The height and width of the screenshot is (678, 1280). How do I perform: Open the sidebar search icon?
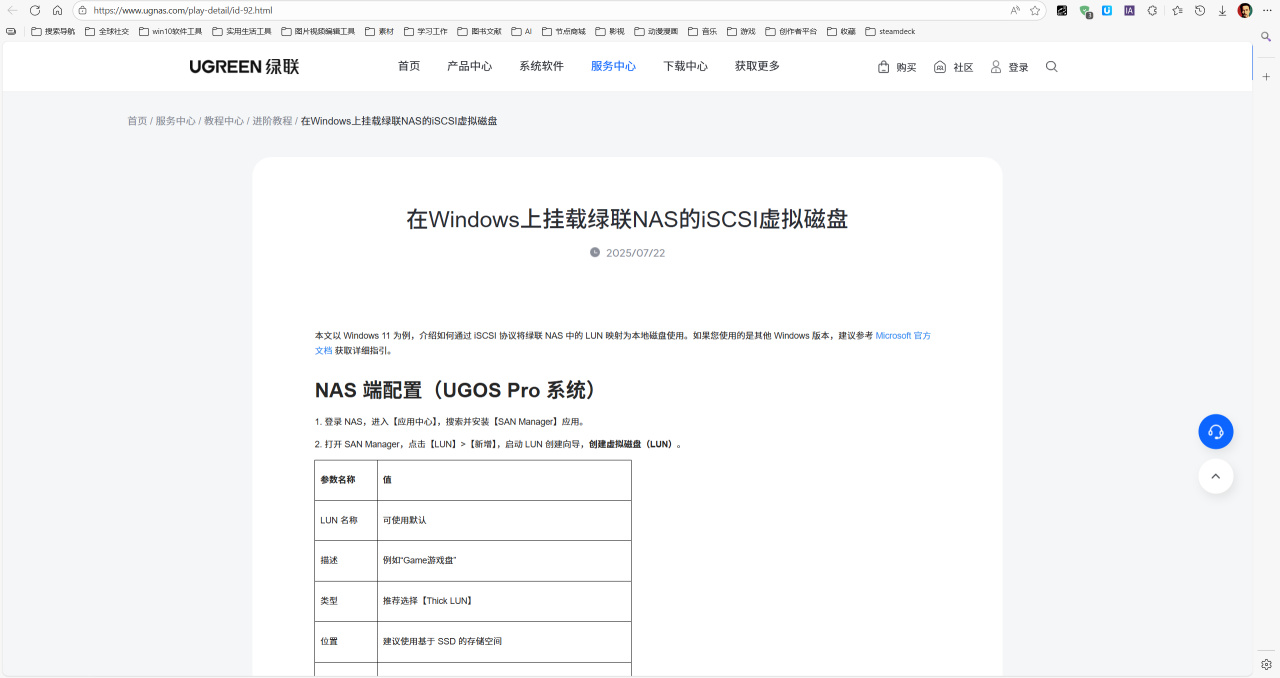point(1266,36)
